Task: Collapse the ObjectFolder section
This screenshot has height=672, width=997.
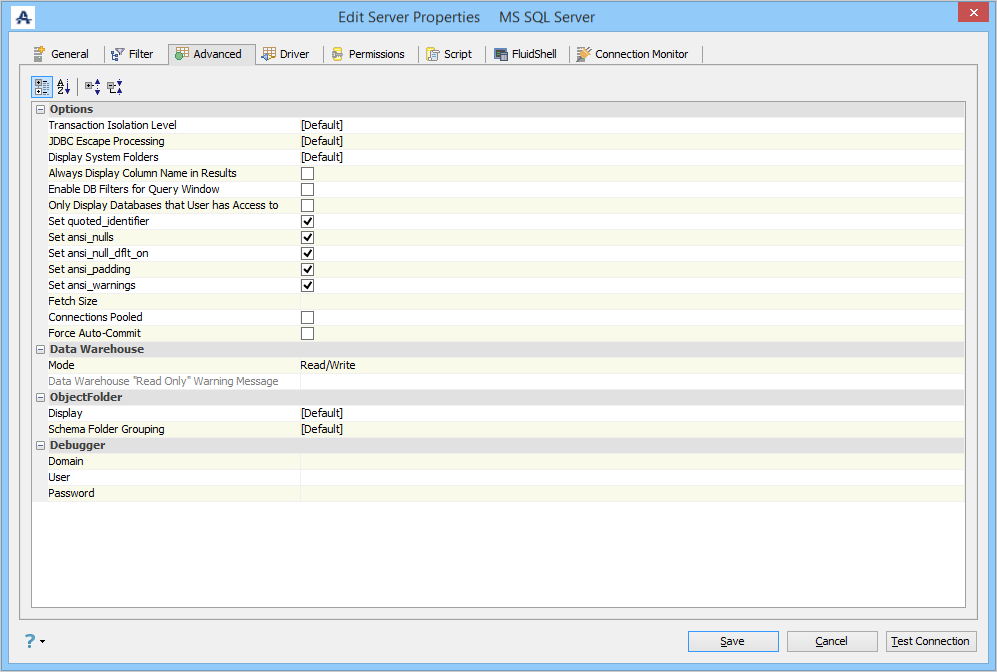Action: (x=41, y=397)
